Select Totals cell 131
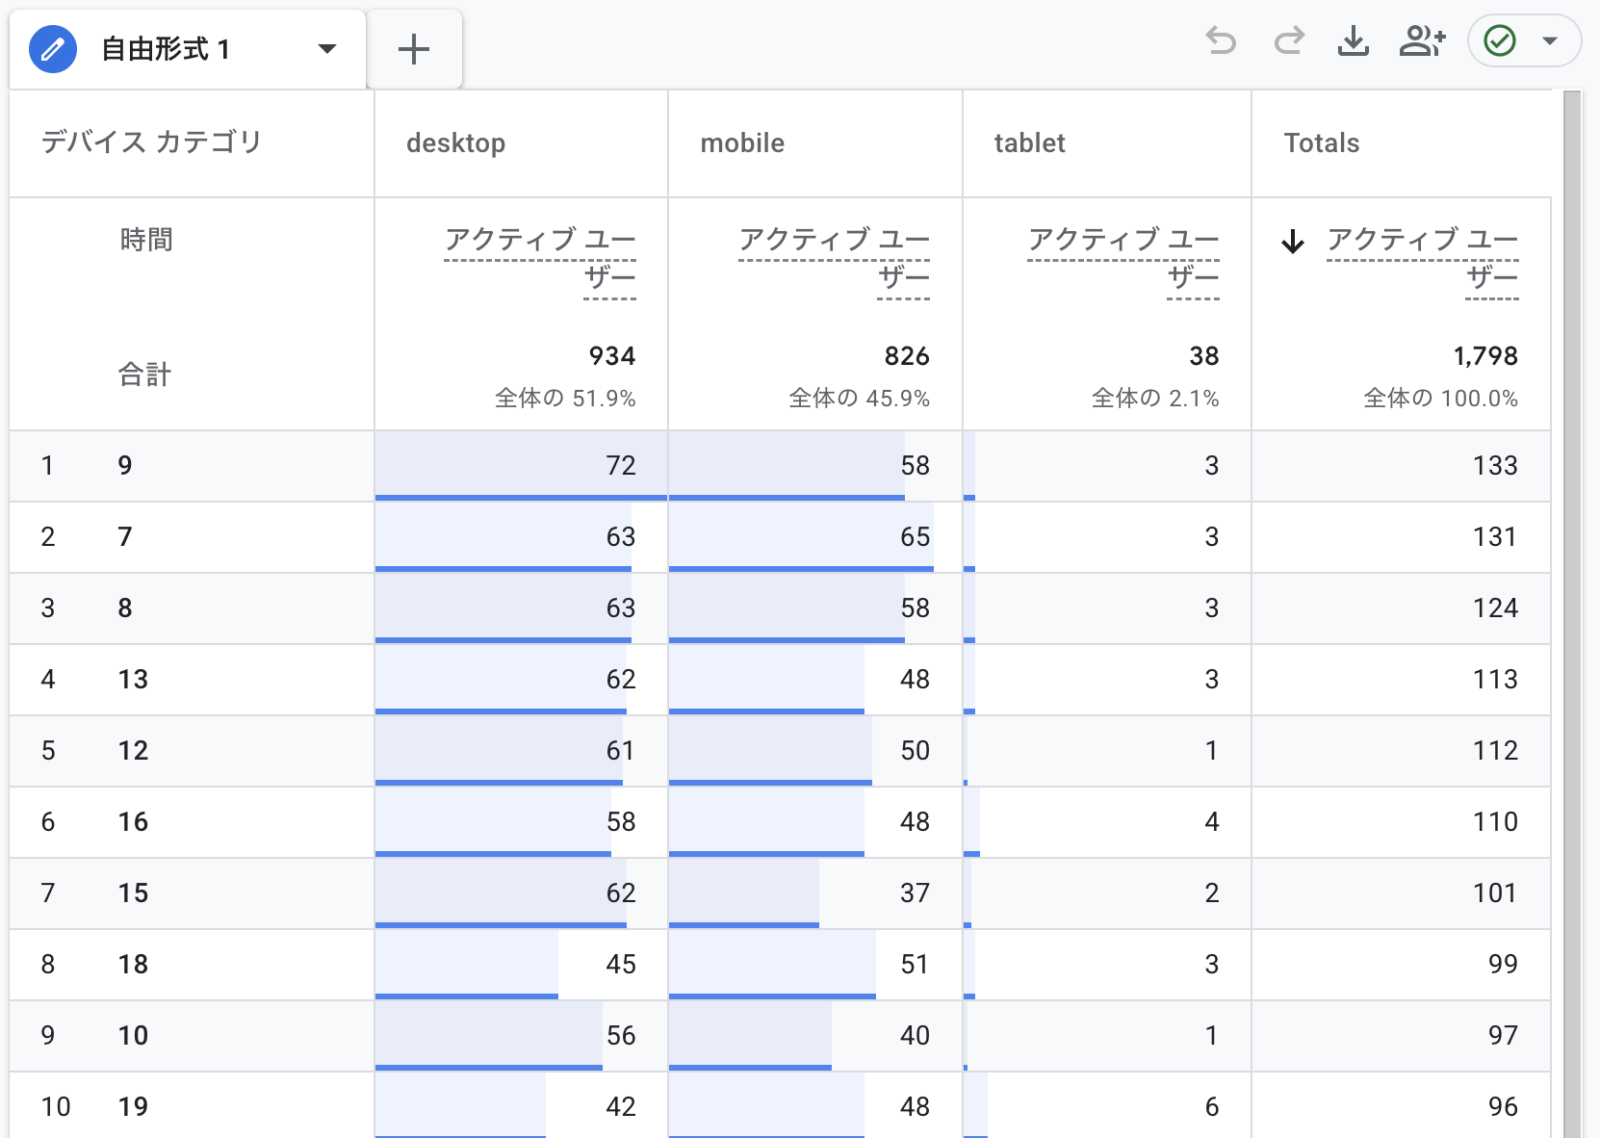1600x1138 pixels. pyautogui.click(x=1401, y=537)
